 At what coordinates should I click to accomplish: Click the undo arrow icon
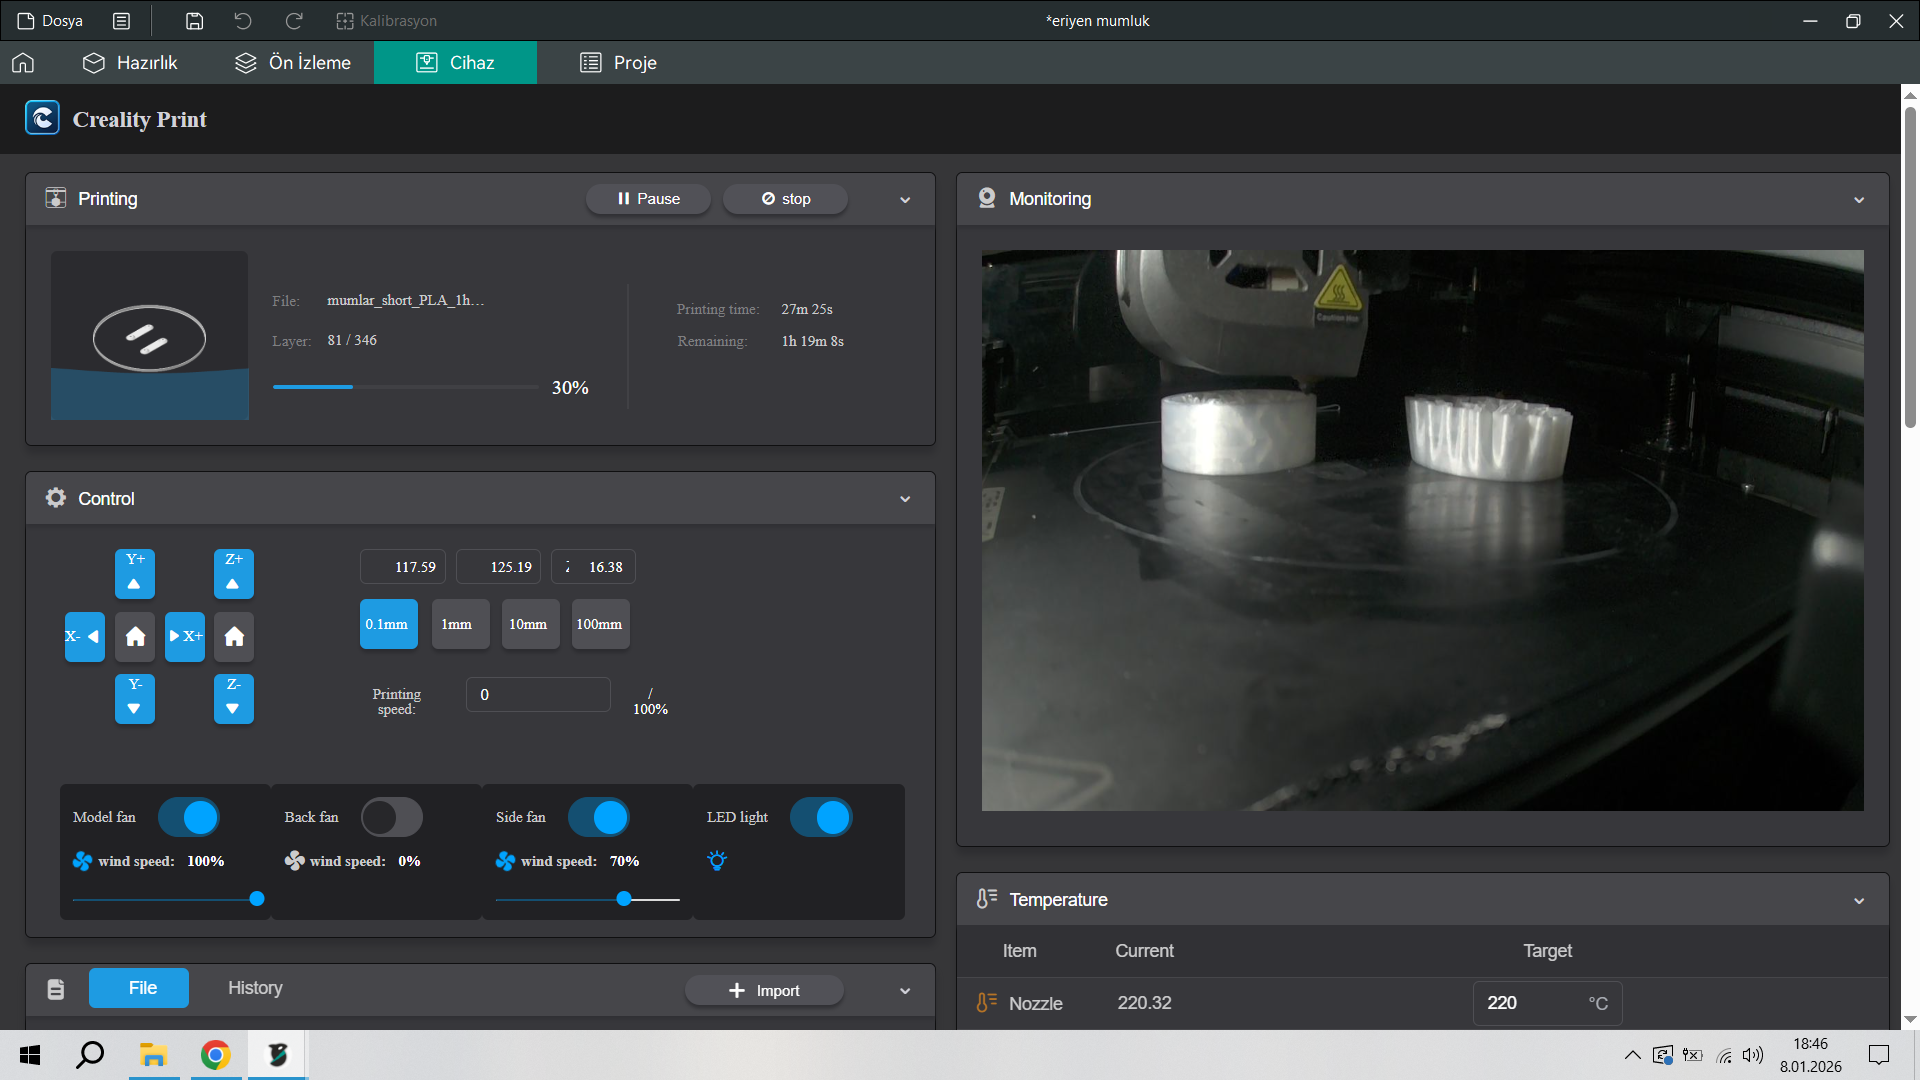pyautogui.click(x=243, y=21)
